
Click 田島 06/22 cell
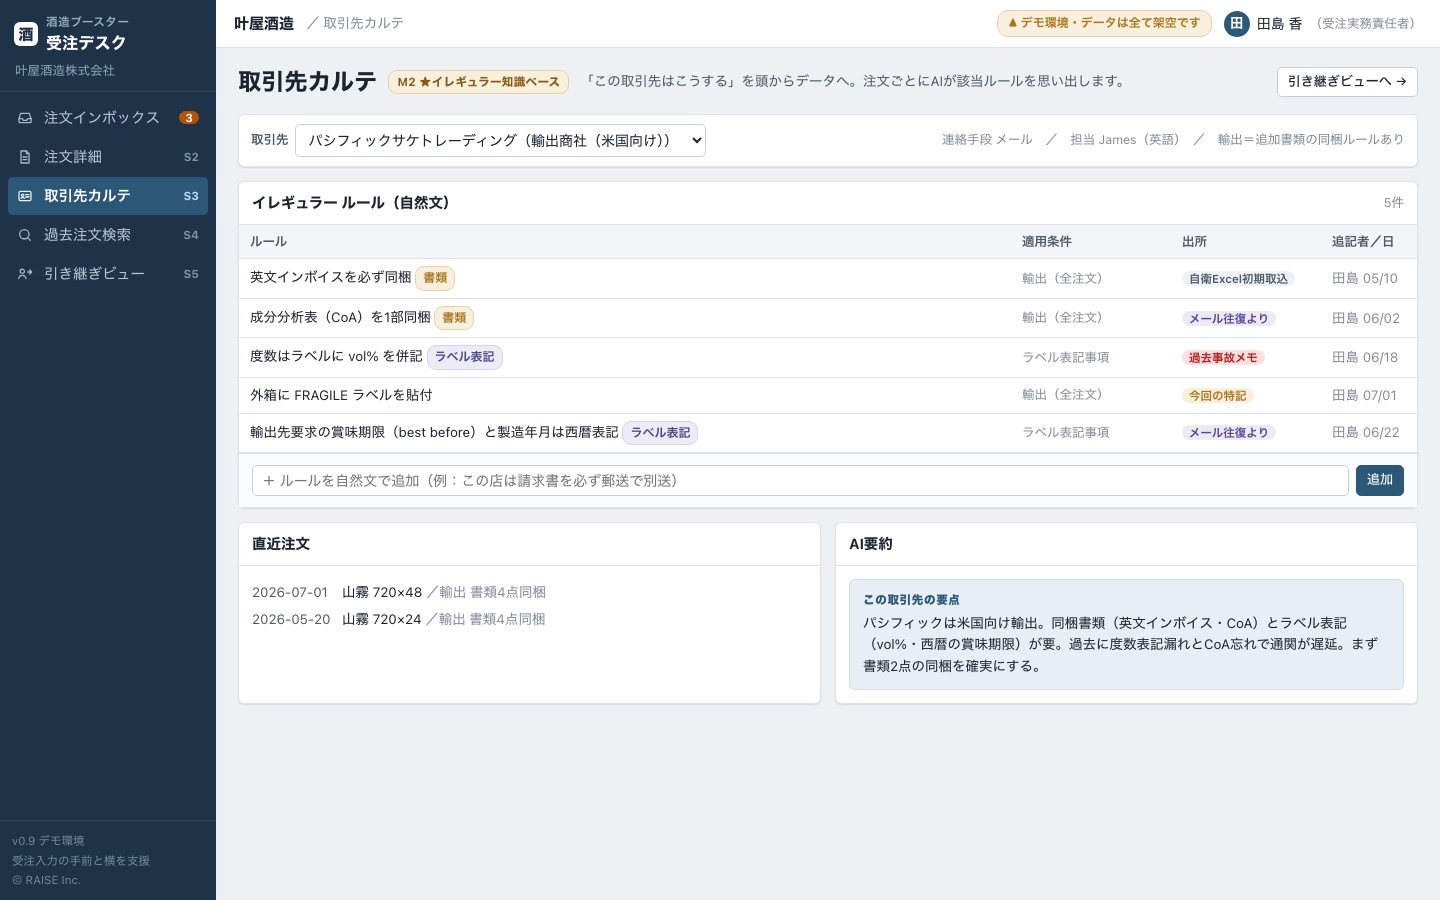[1366, 433]
